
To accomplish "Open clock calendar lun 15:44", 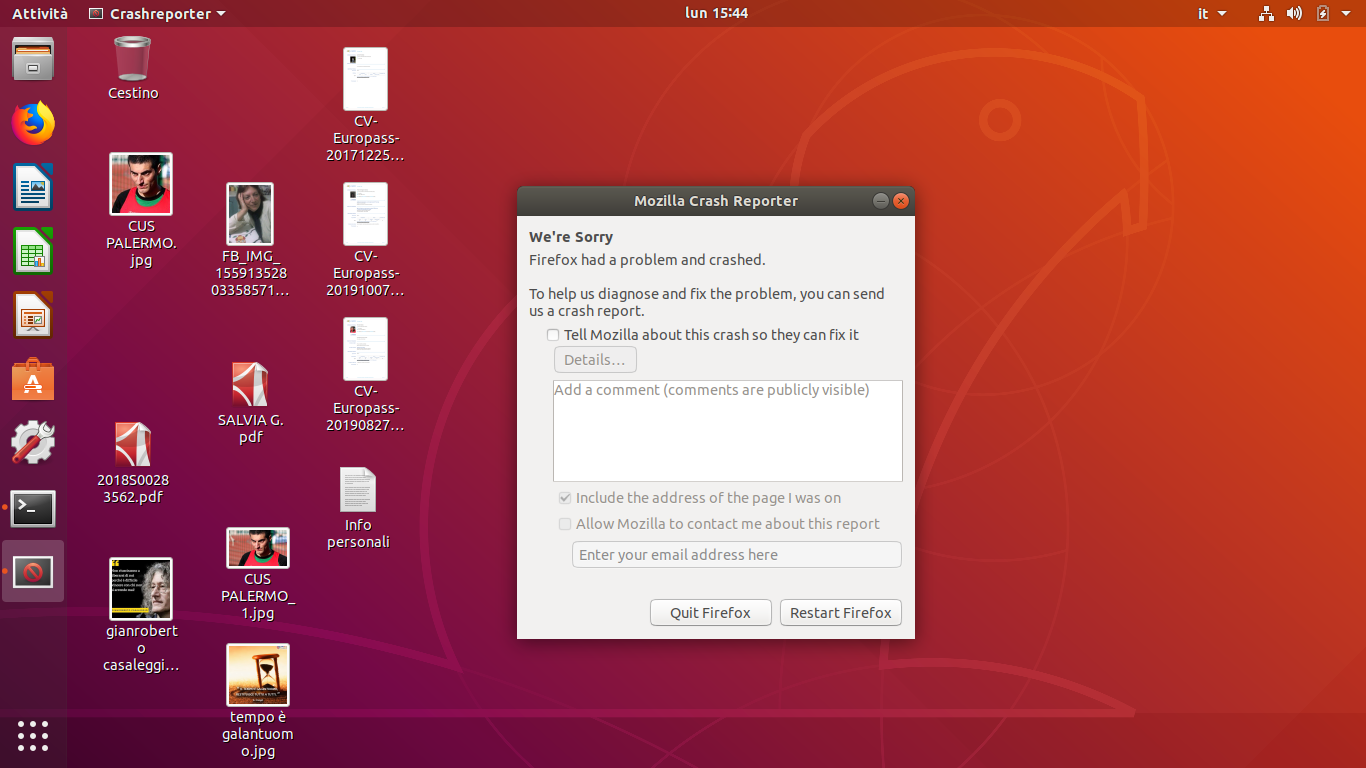I will pyautogui.click(x=716, y=13).
